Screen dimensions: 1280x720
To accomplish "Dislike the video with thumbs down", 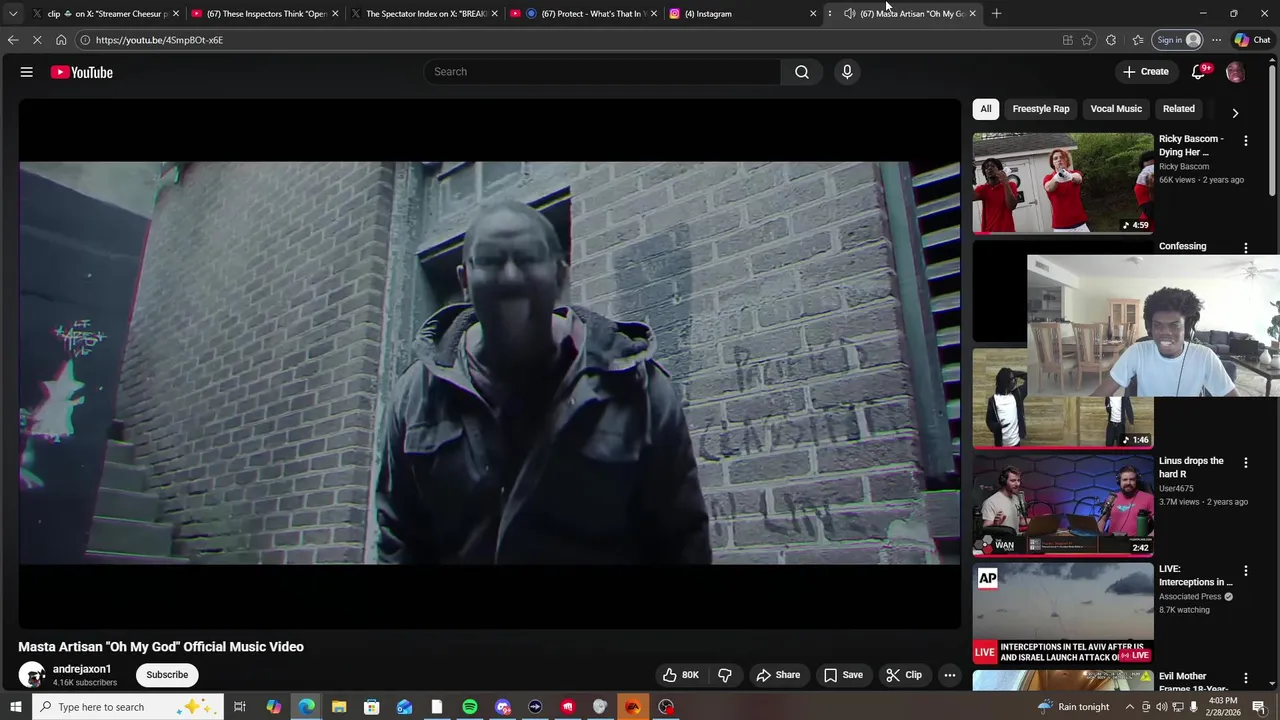I will pos(725,675).
